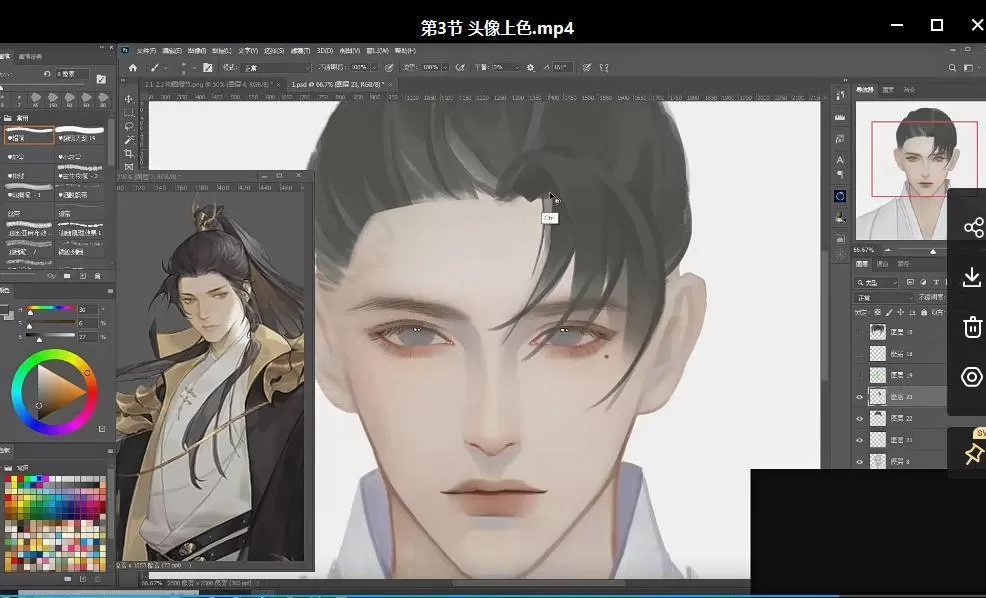
Task: Toggle visibility of layer 22
Action: pyautogui.click(x=859, y=418)
